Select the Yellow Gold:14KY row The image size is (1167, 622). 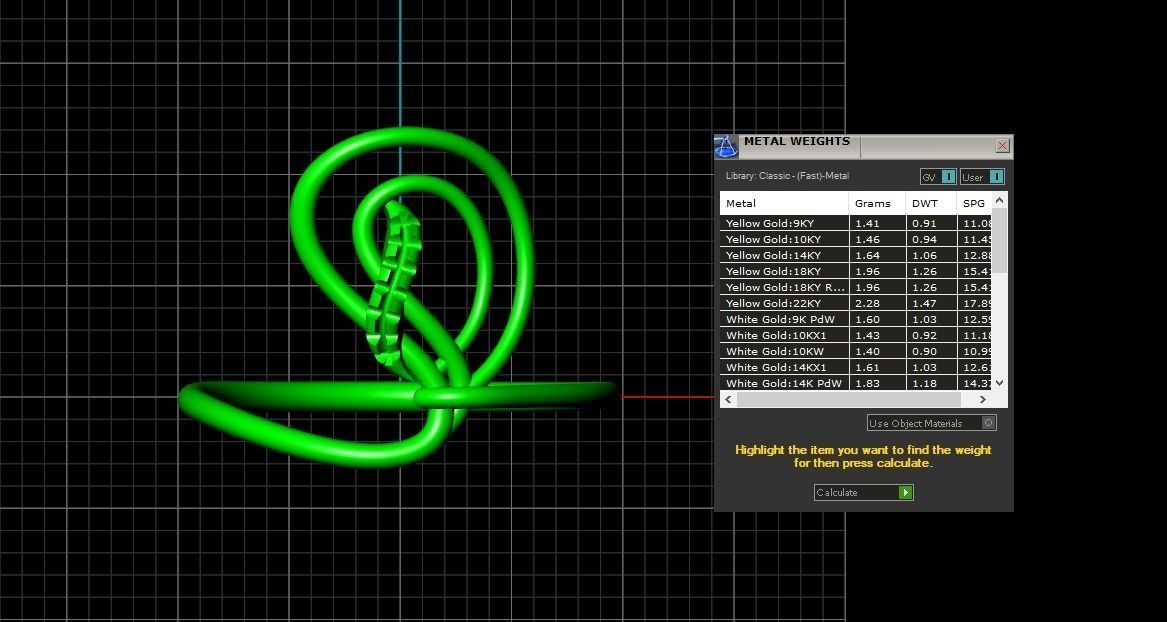(x=856, y=255)
